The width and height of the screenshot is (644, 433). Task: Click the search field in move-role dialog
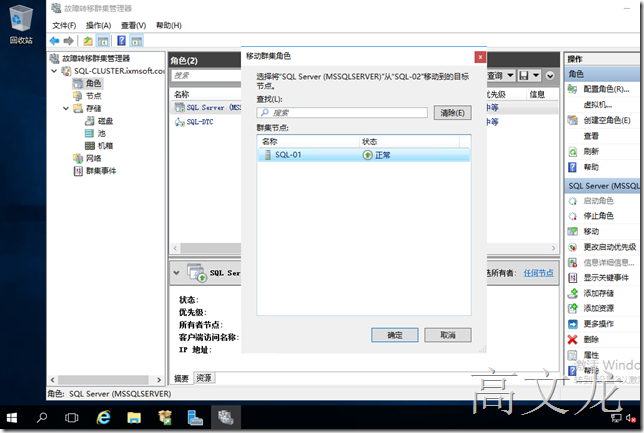(342, 113)
